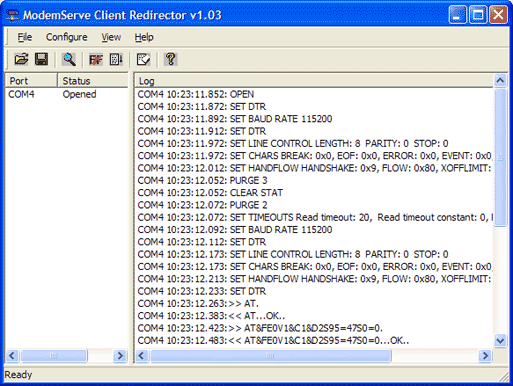
Task: Click the log vertical scrollbar down arrow
Action: tap(500, 341)
